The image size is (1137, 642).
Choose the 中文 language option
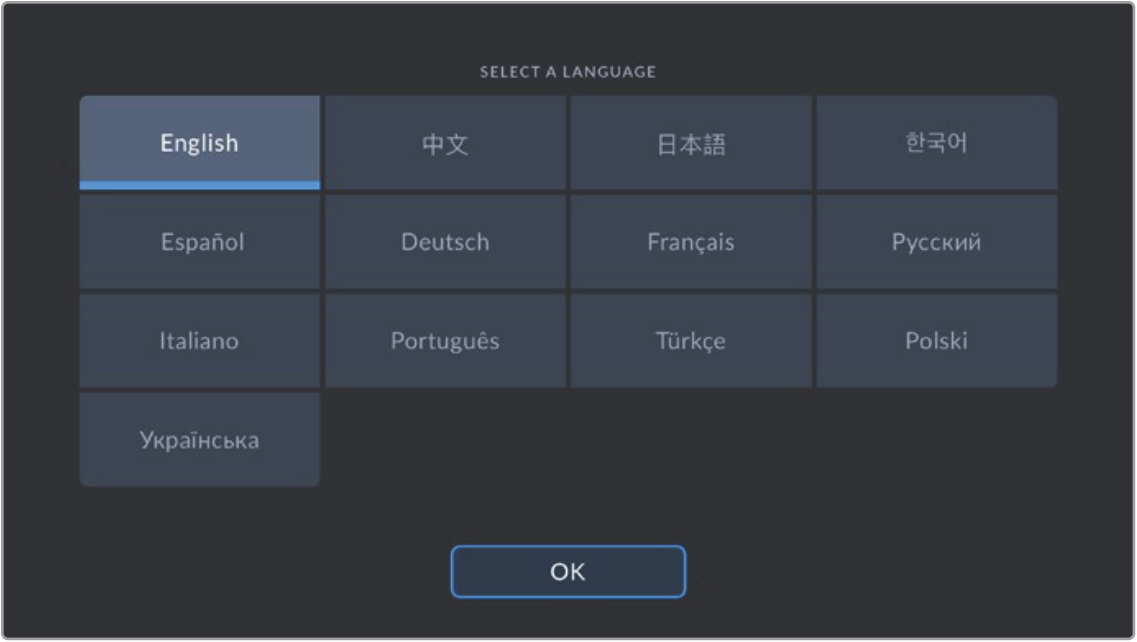click(445, 143)
